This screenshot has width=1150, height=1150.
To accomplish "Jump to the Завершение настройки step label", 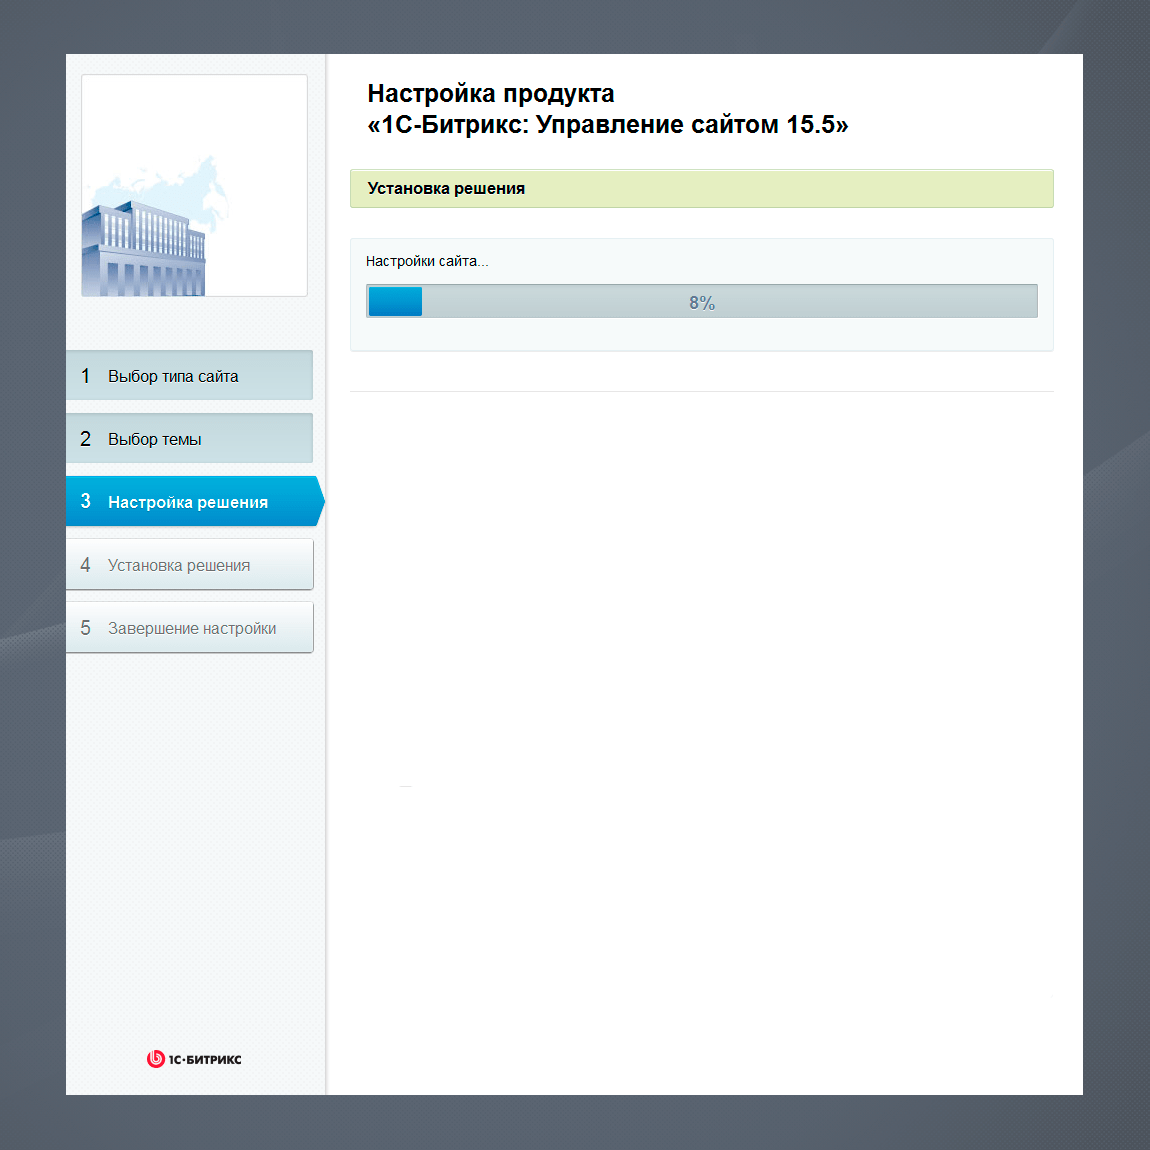I will click(x=192, y=628).
